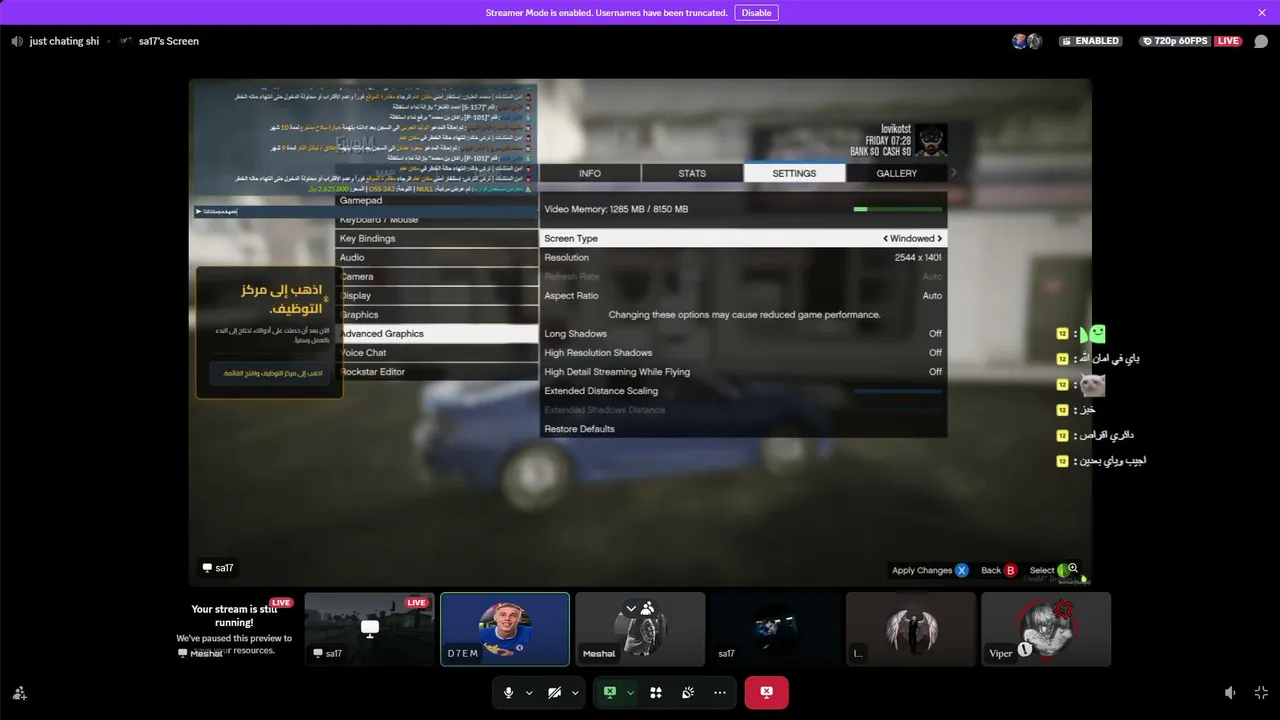The image size is (1280, 720).
Task: Select the SETTINGS tab
Action: click(794, 173)
